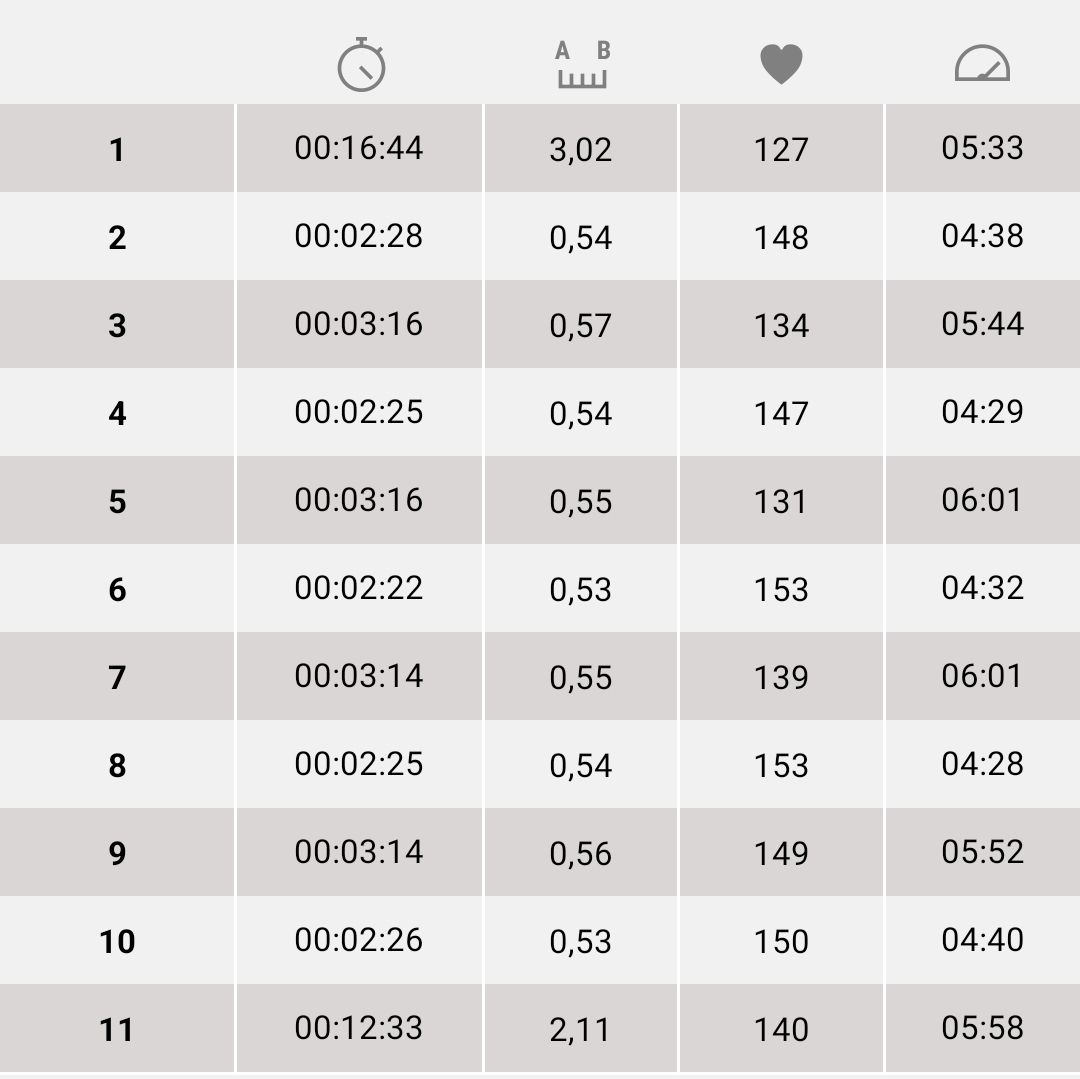Select lap number 5 row label

(x=117, y=501)
